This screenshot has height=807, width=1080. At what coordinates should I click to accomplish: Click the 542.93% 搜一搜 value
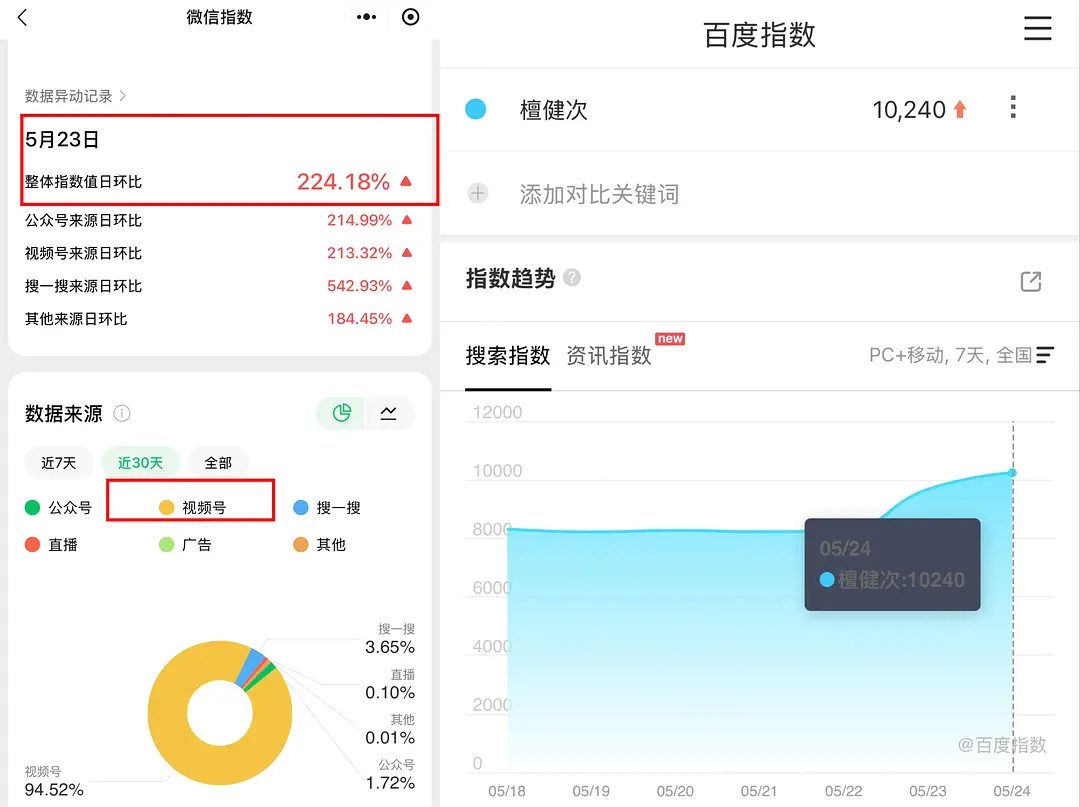click(x=360, y=286)
